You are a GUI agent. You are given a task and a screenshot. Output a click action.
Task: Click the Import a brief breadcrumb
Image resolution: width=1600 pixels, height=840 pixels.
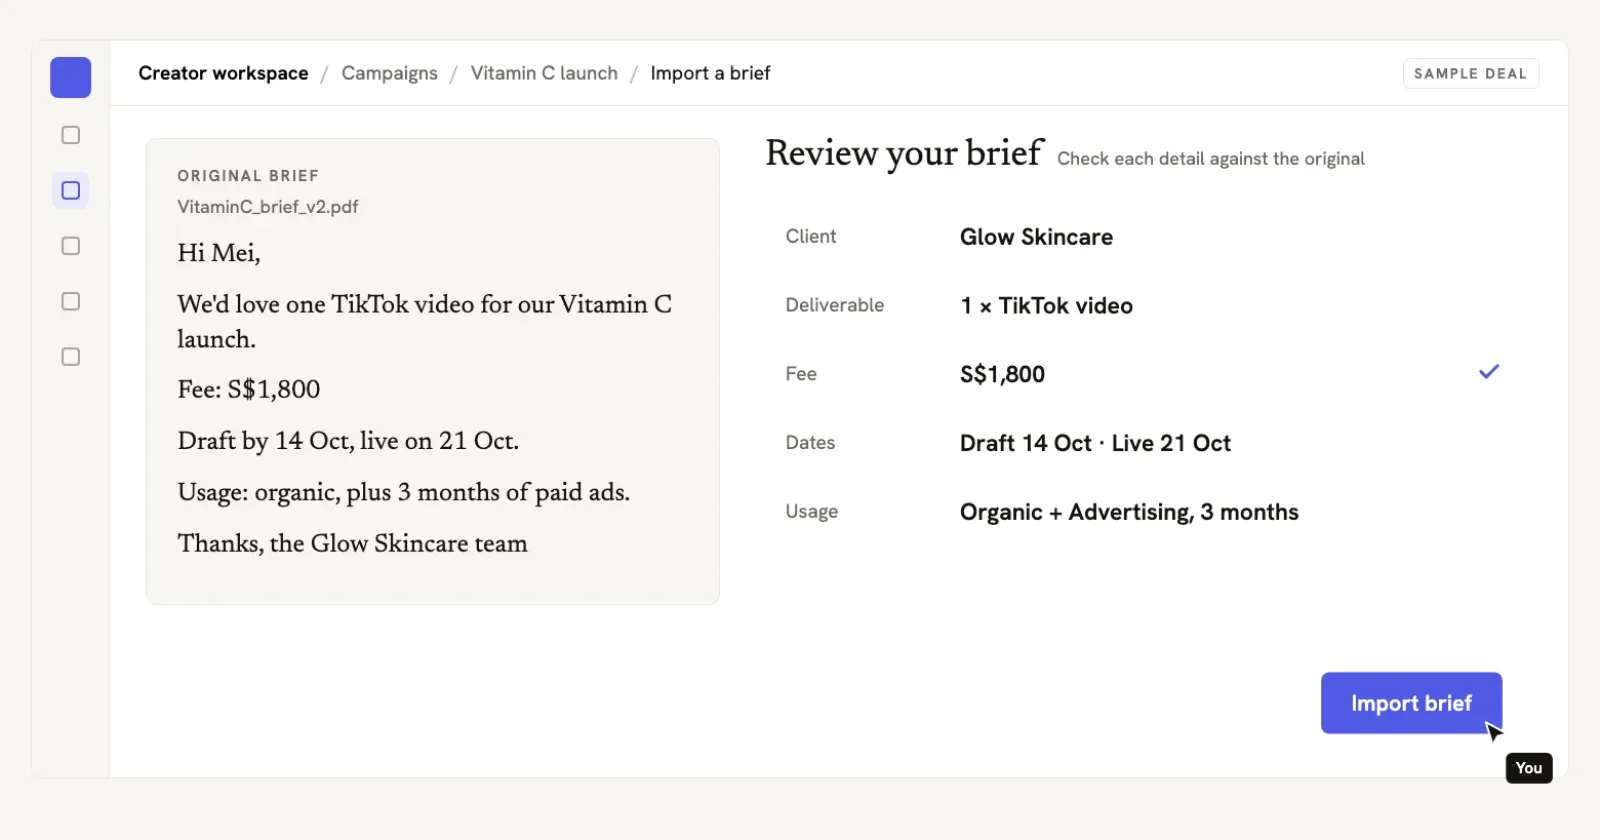pos(710,73)
